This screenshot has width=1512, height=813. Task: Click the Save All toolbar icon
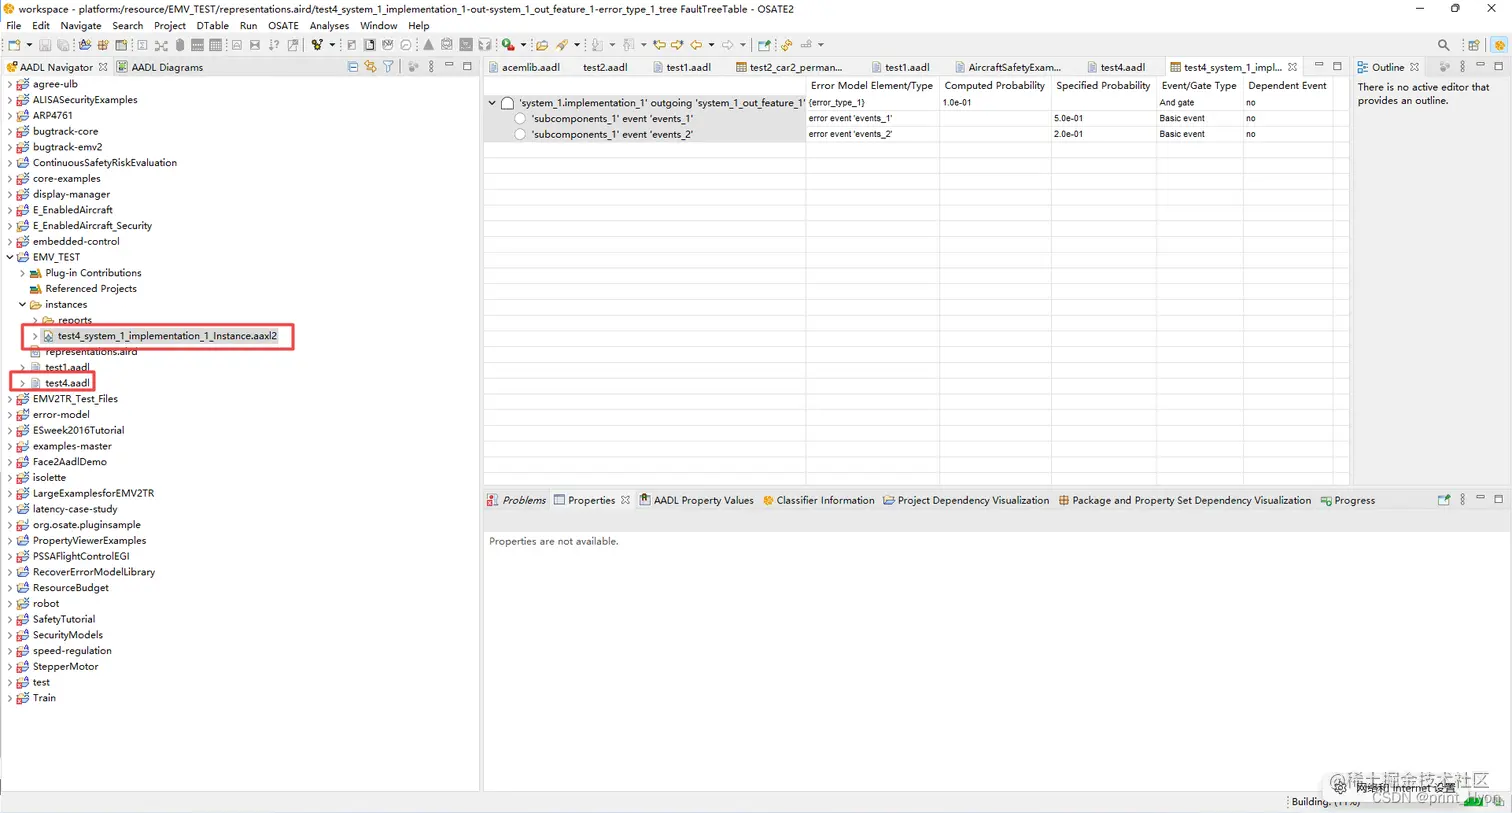tap(63, 45)
